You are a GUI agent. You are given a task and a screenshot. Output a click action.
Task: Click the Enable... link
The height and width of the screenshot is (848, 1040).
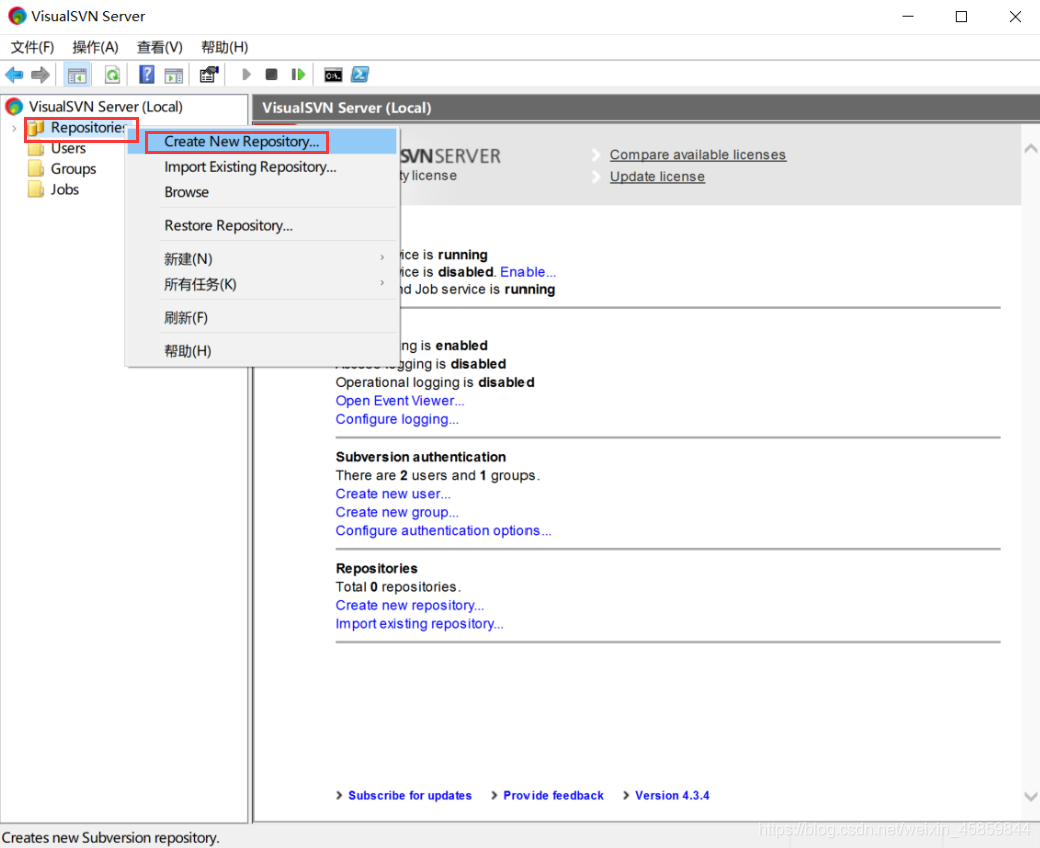click(x=528, y=272)
